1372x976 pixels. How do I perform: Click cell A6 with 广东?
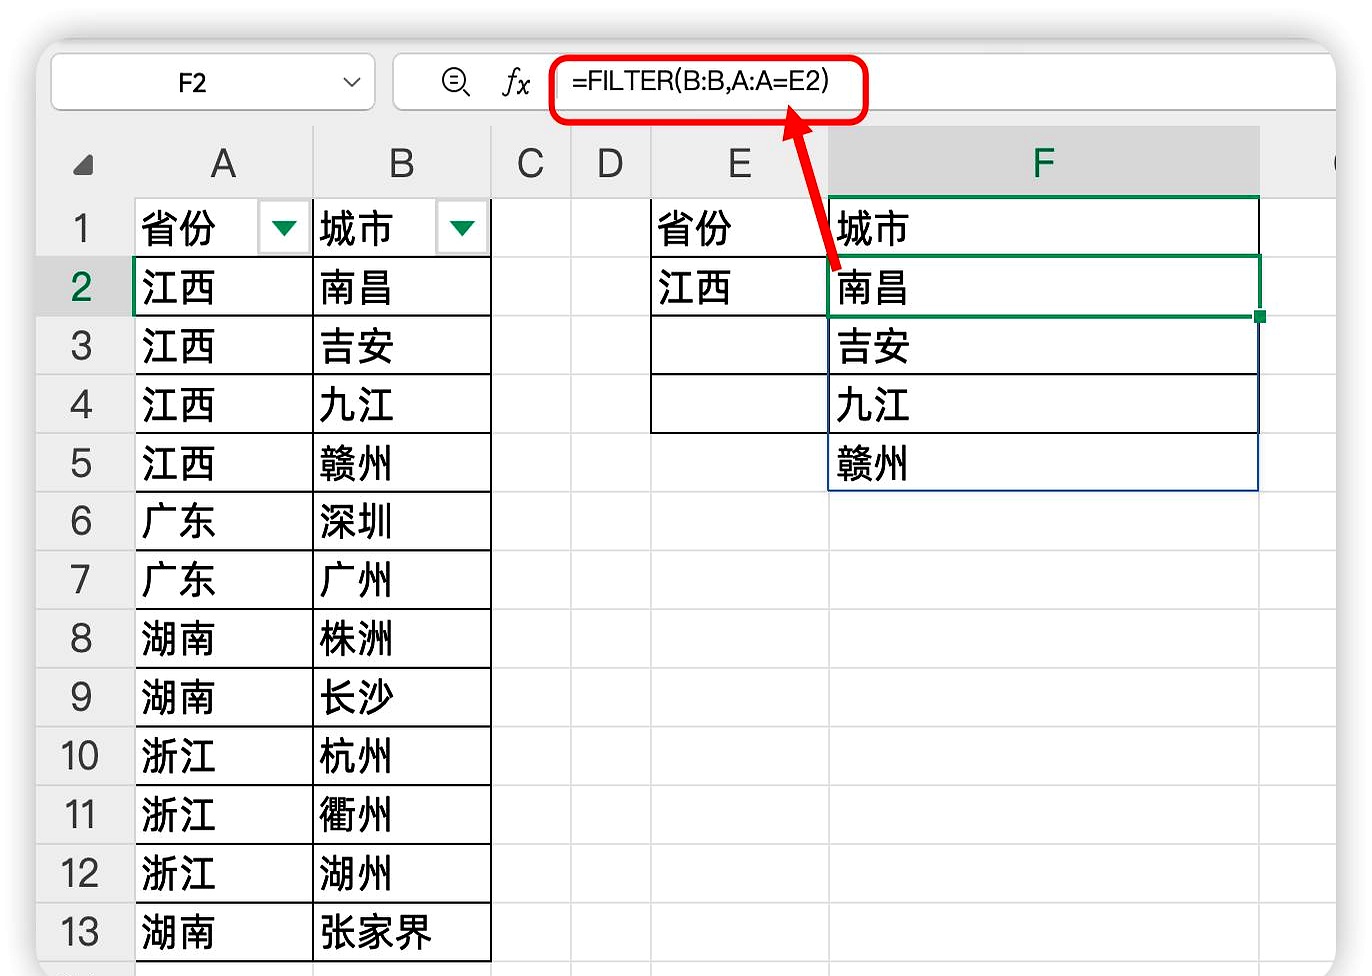pyautogui.click(x=224, y=521)
